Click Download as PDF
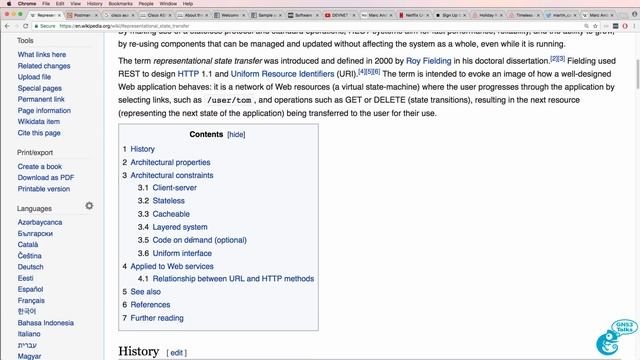The width and height of the screenshot is (640, 360). [x=46, y=178]
